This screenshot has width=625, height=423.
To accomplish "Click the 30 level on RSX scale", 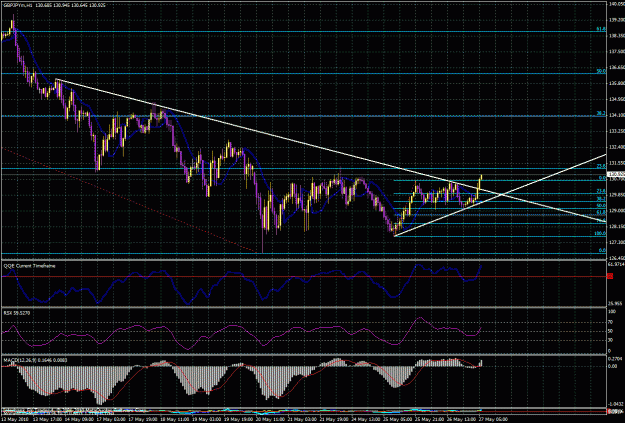I will (610, 340).
